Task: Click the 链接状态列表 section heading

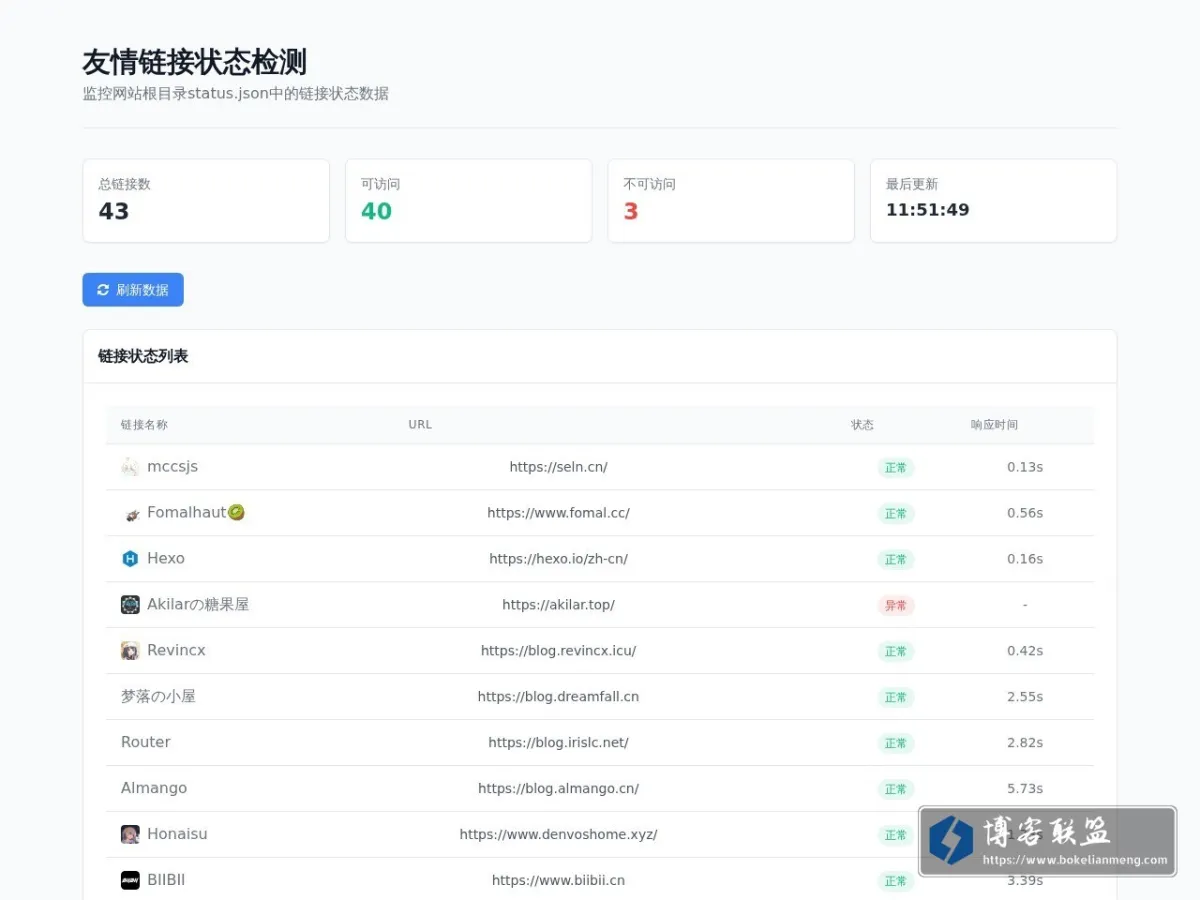Action: 143,356
